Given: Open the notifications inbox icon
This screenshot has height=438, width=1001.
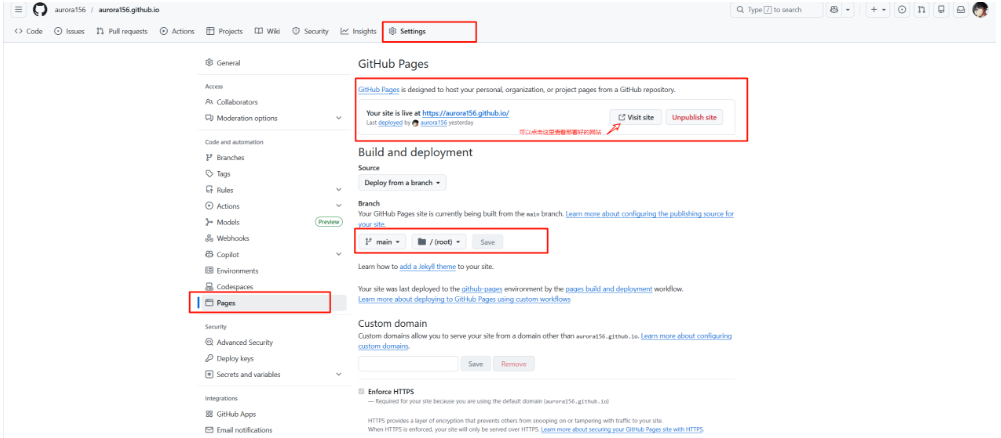Looking at the screenshot, I should 960,10.
